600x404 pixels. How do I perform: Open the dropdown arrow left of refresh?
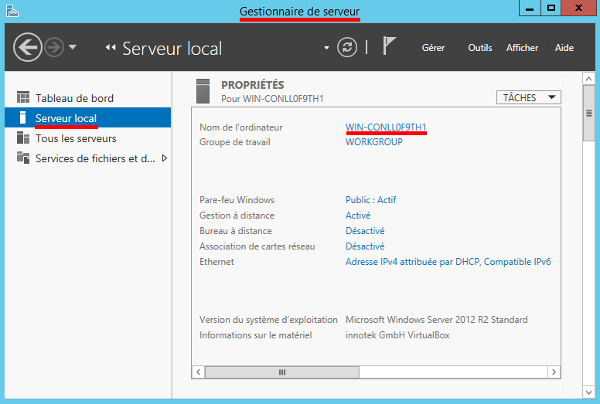click(326, 48)
